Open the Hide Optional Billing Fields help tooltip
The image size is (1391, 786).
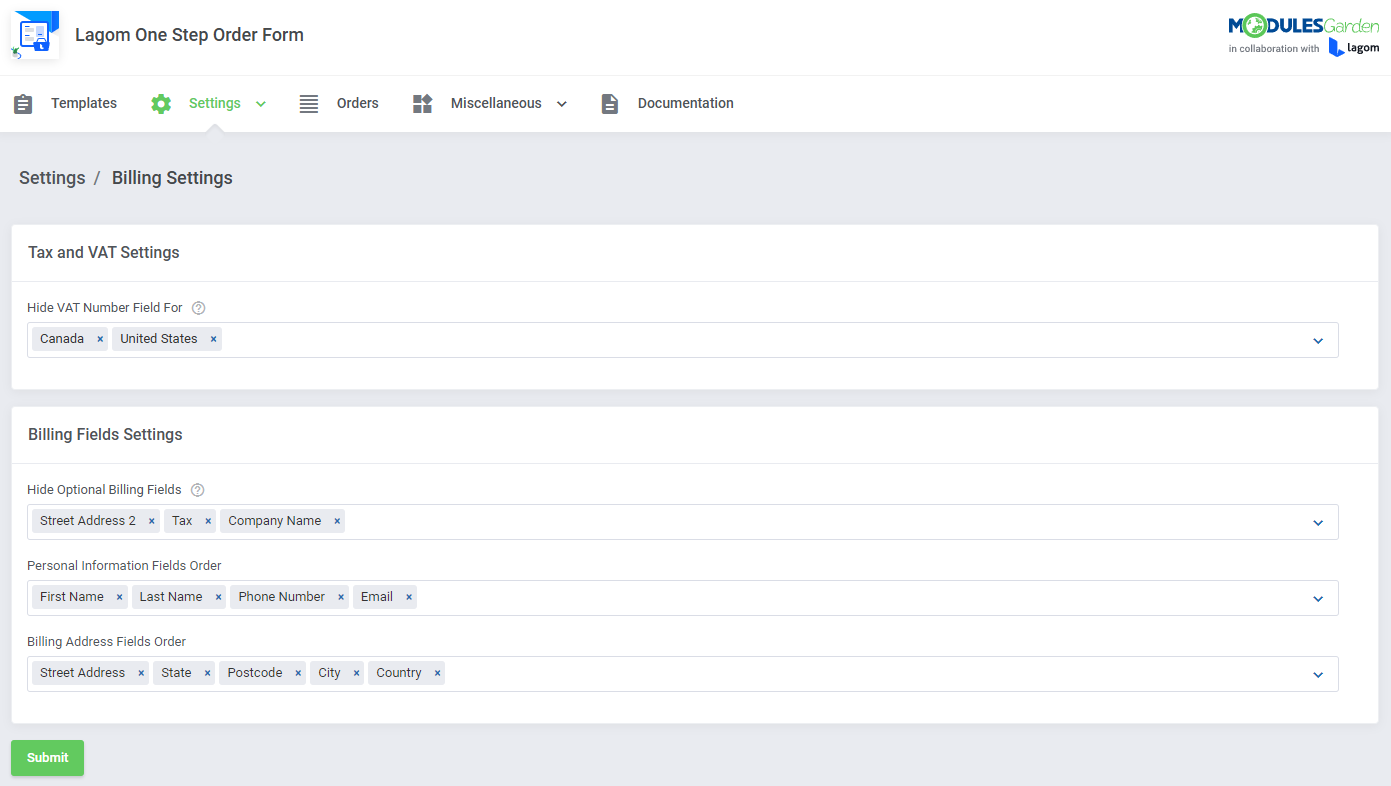coord(197,489)
